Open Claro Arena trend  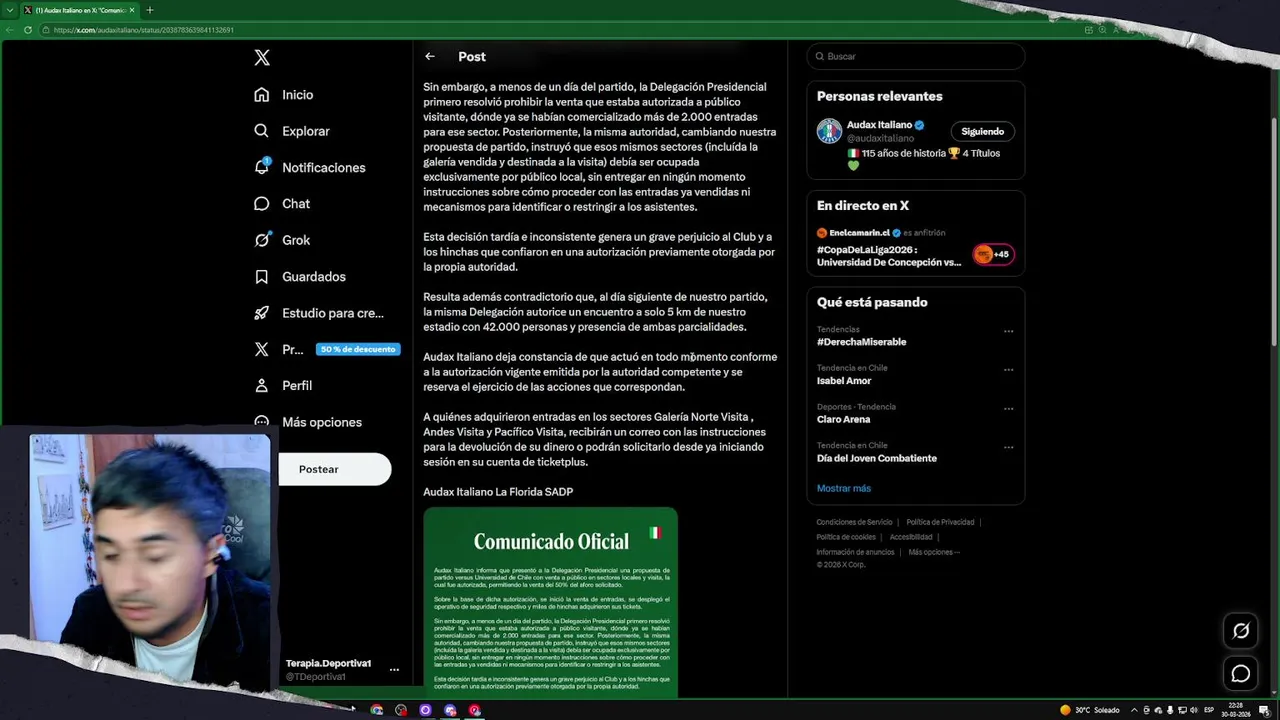843,420
